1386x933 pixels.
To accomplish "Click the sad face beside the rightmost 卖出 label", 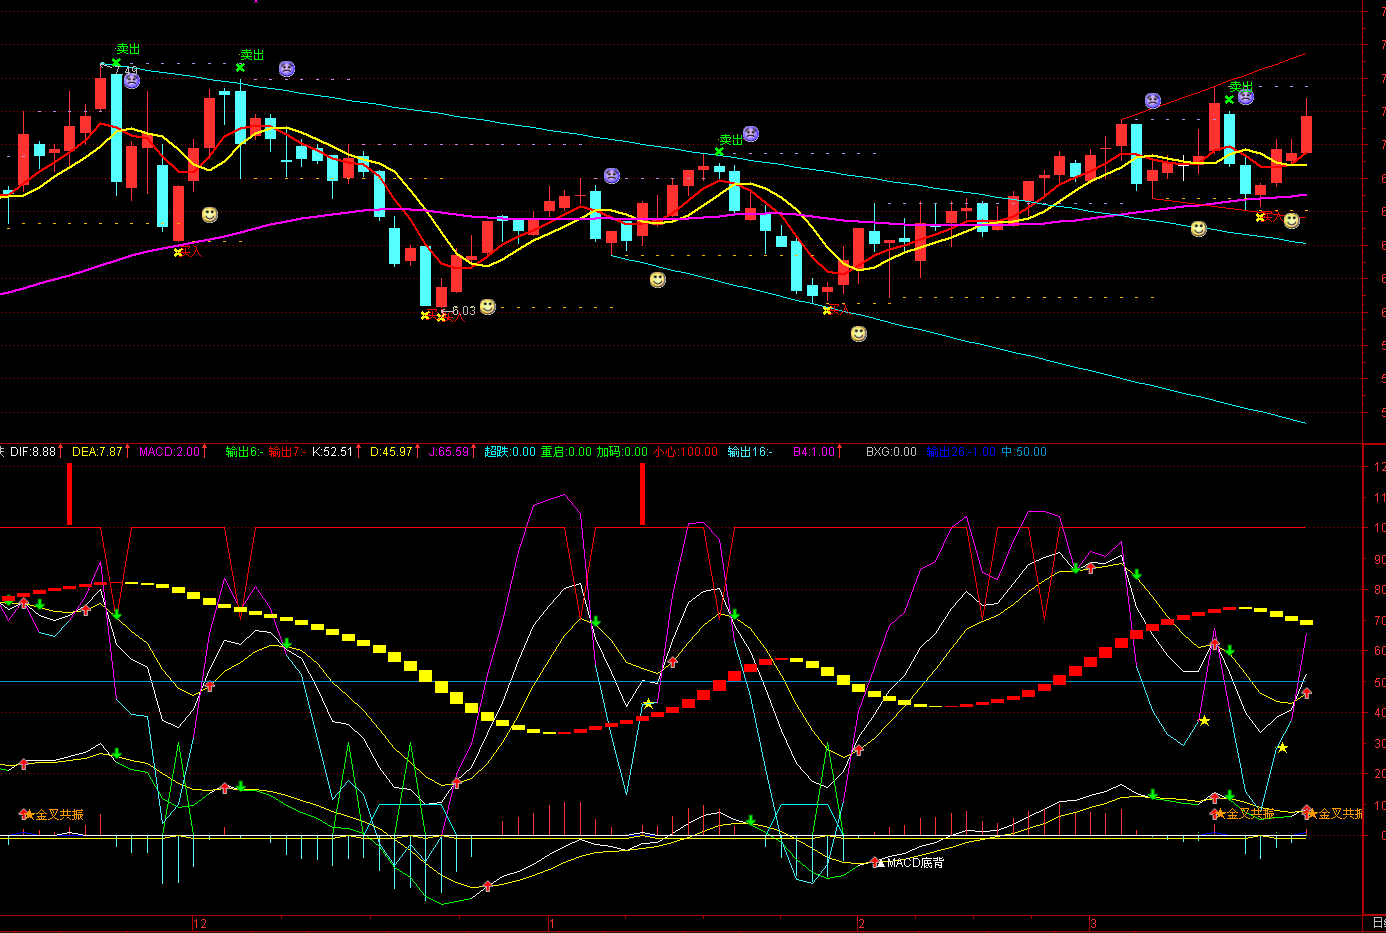I will tap(1246, 97).
